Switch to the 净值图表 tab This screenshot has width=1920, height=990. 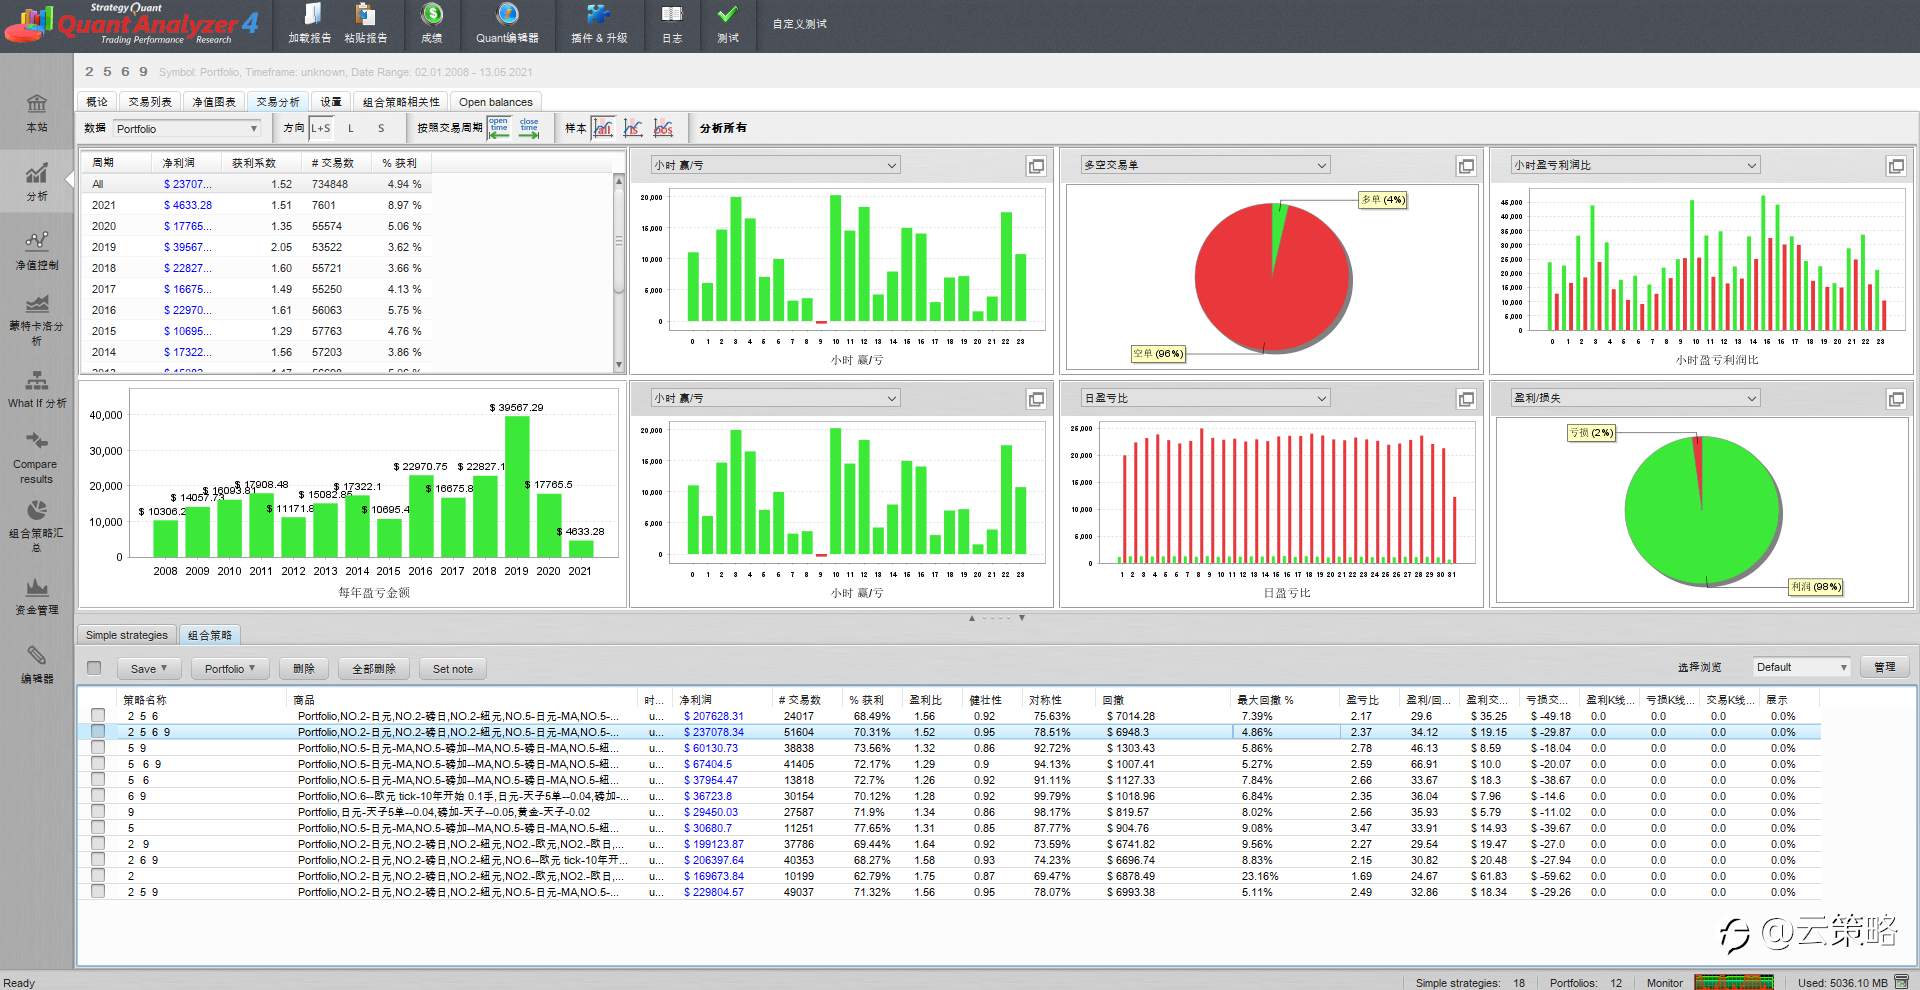(214, 102)
